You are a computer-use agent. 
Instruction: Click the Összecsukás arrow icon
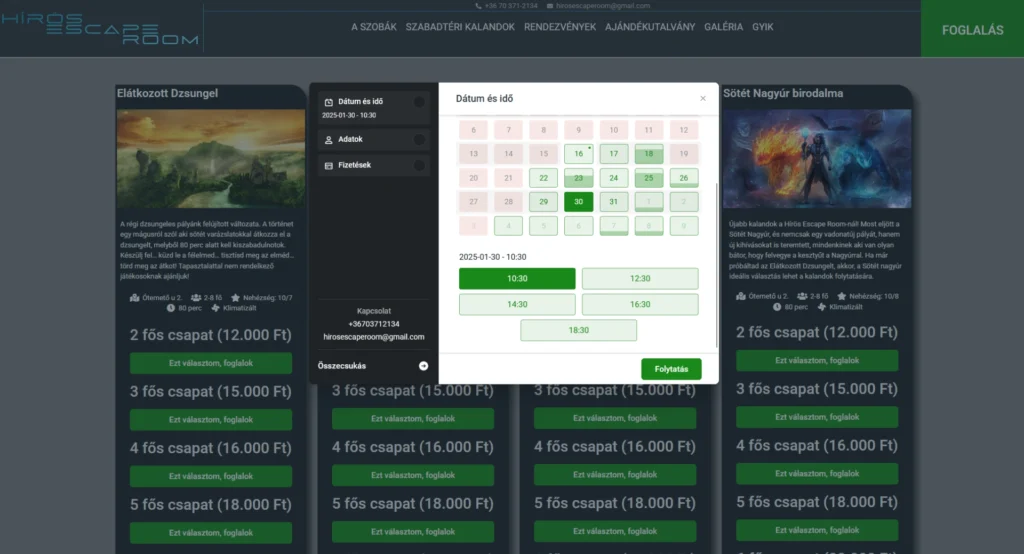[x=423, y=366]
